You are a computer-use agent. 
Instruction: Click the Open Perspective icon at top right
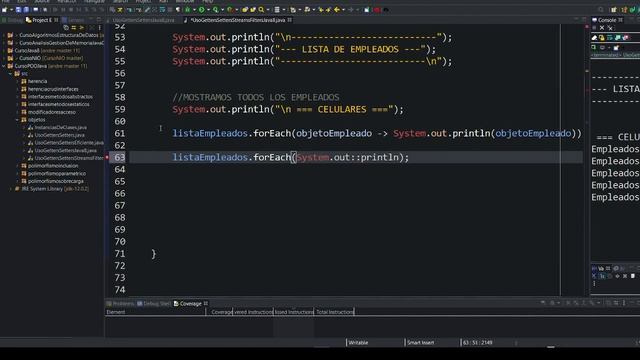(613, 9)
